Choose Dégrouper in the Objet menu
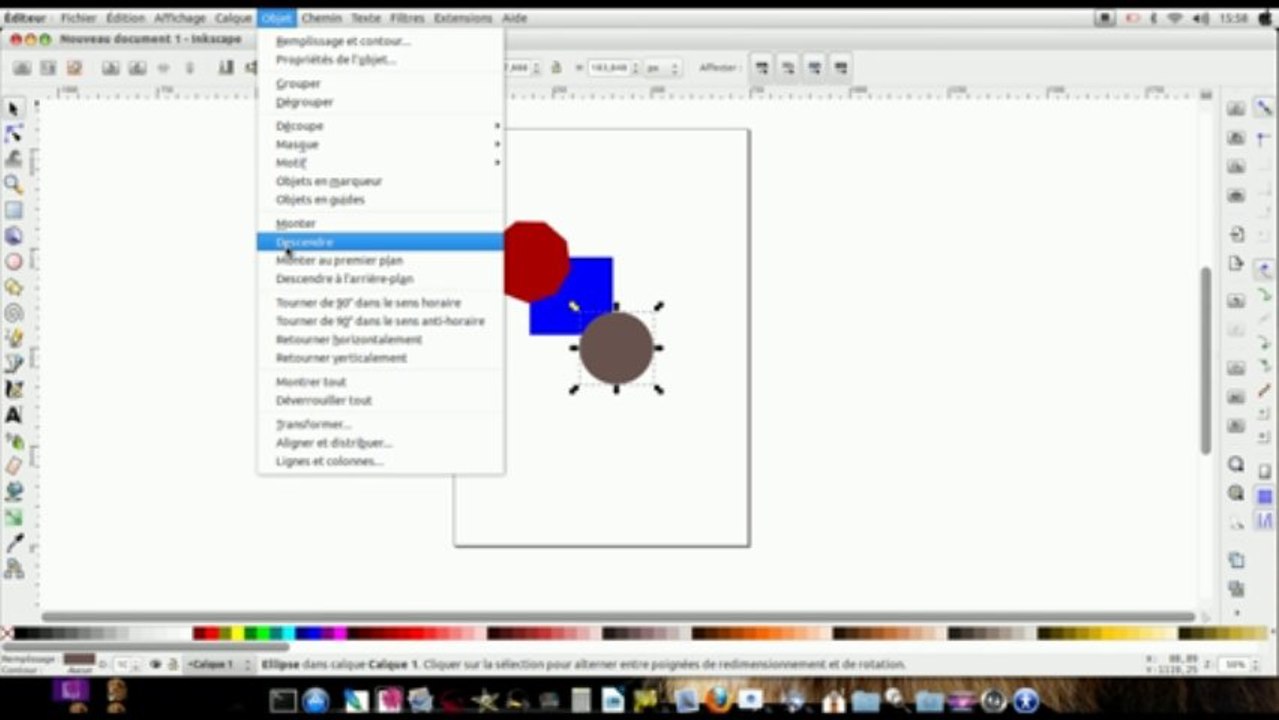 (x=380, y=102)
